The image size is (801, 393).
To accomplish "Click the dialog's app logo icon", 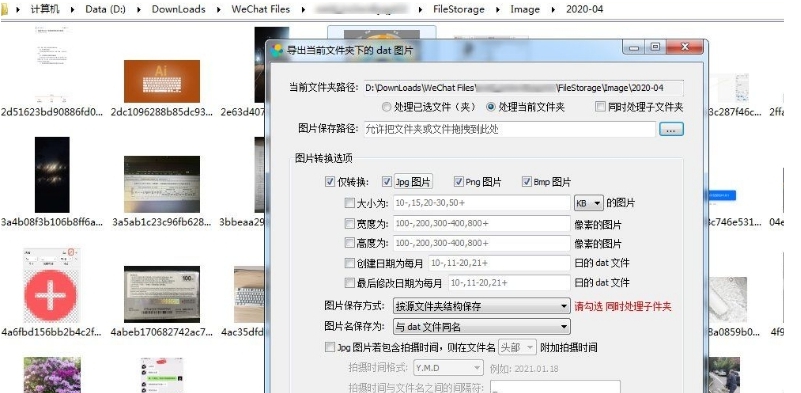I will point(277,50).
